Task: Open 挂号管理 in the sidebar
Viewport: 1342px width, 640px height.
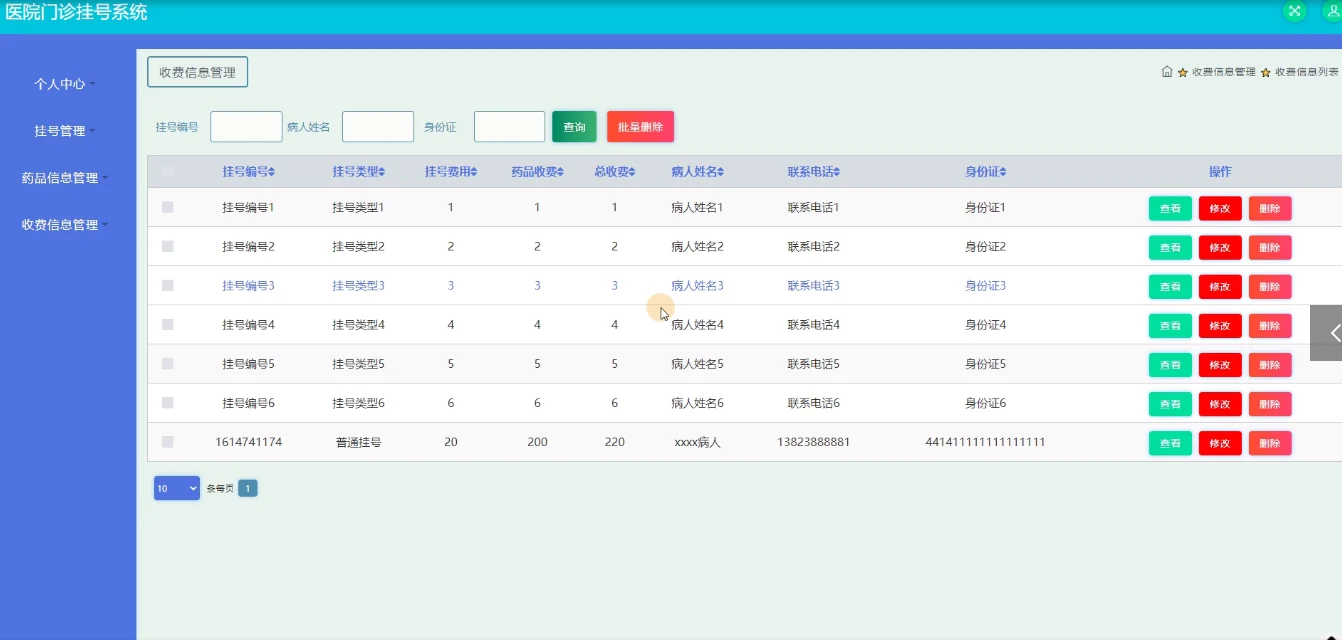Action: [x=65, y=131]
